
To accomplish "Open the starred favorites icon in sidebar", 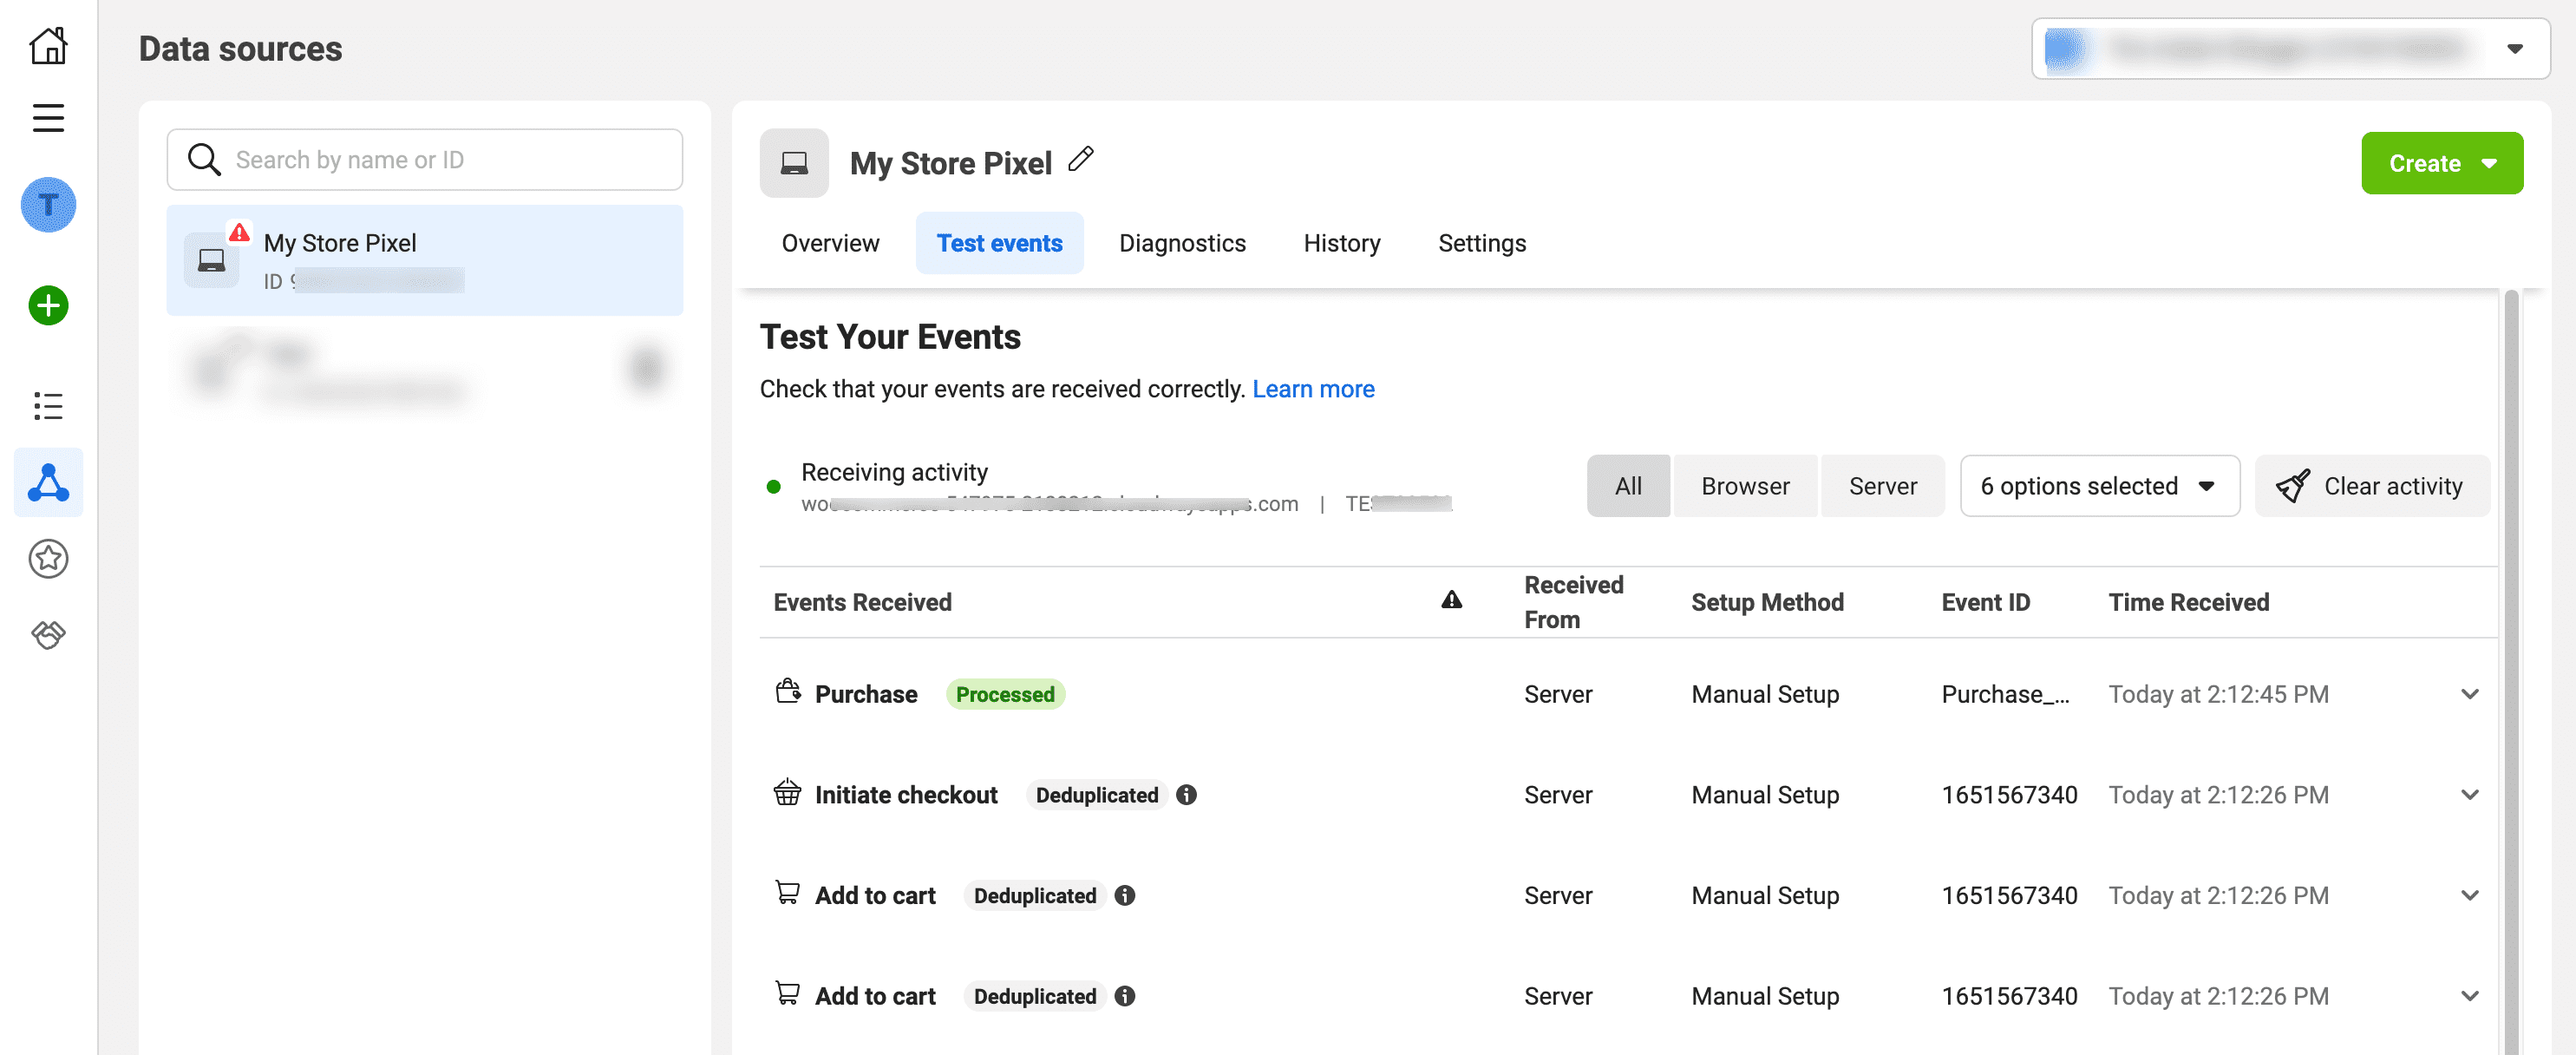I will (48, 559).
